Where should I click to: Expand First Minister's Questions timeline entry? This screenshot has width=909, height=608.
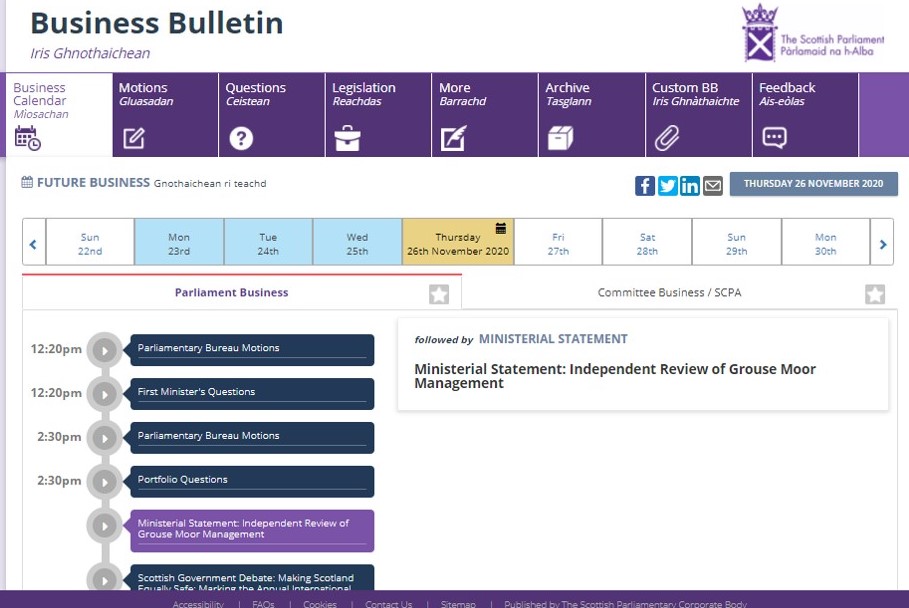(104, 394)
